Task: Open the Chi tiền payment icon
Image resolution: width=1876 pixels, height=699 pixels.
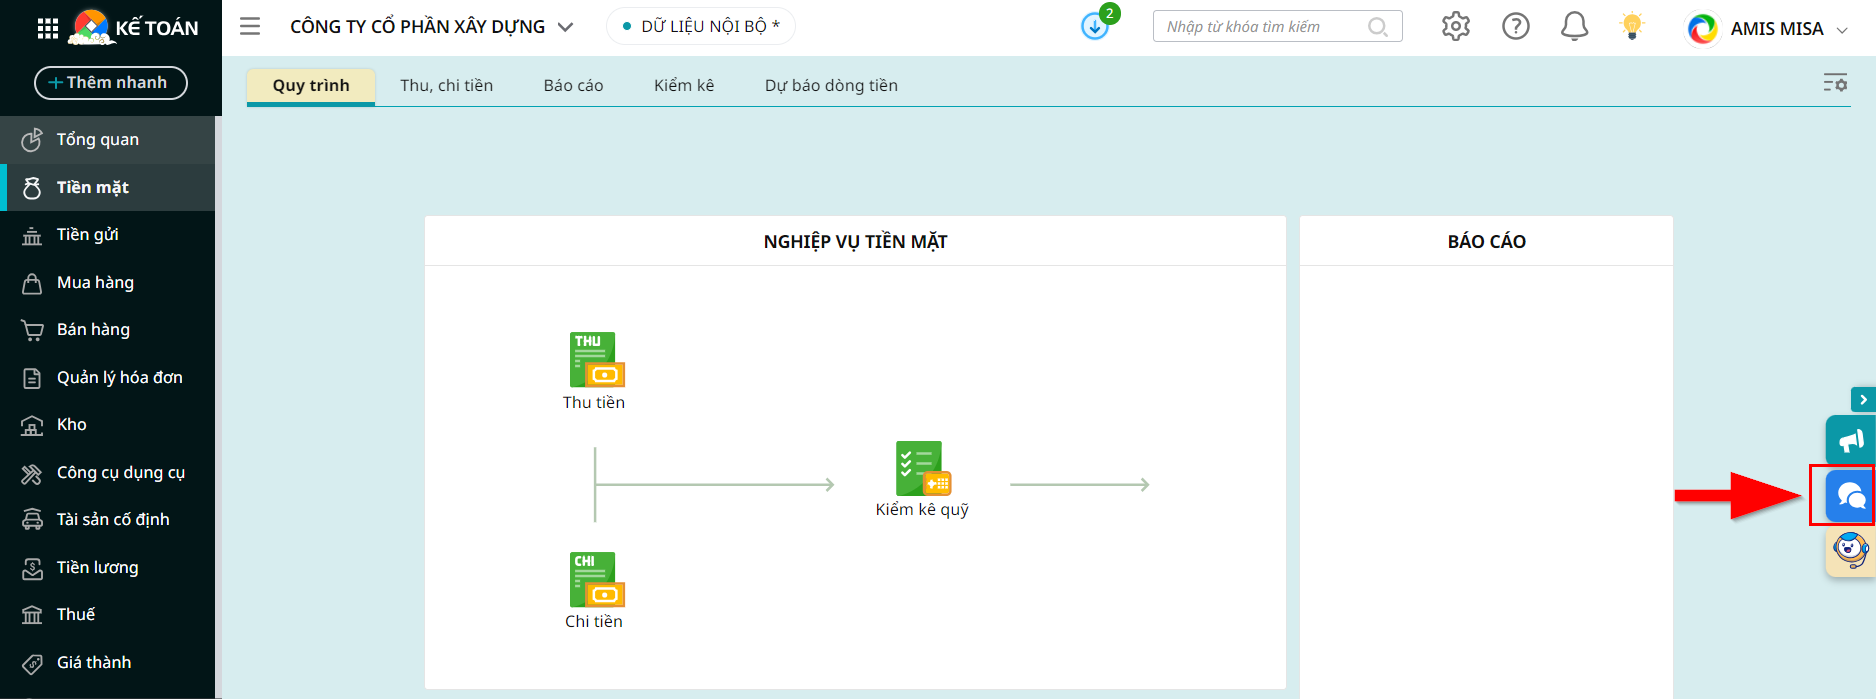Action: 596,580
